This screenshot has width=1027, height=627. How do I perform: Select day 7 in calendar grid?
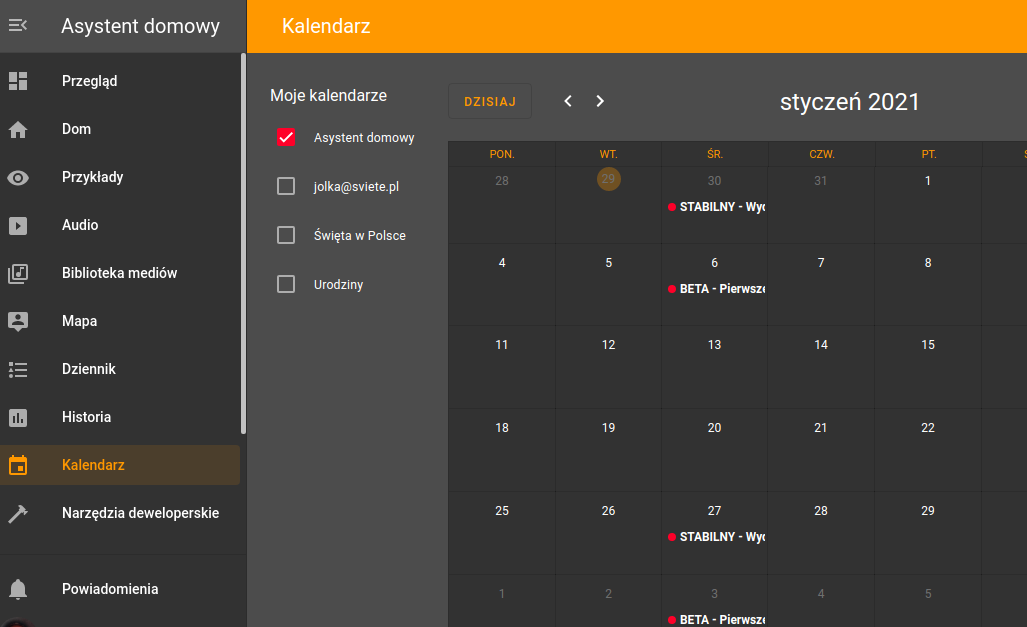pos(821,263)
